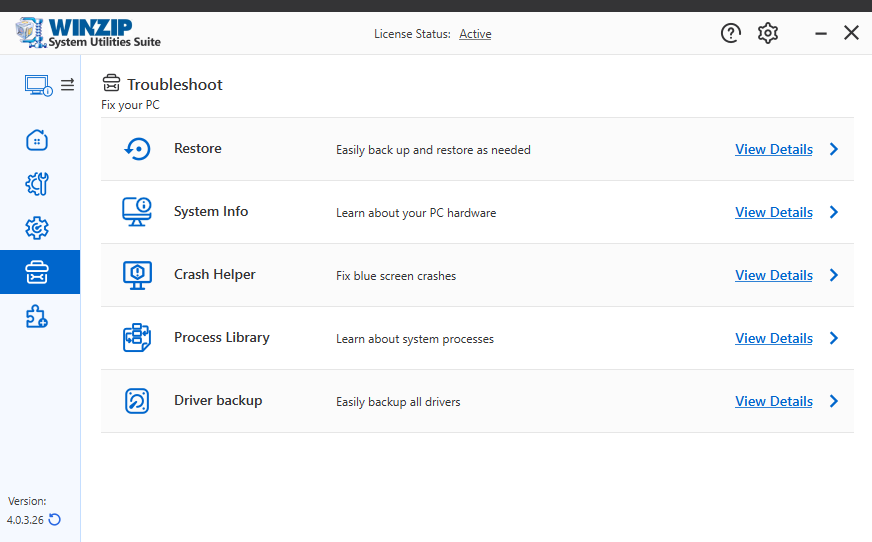Click 'Learn about system processes' description

415,339
